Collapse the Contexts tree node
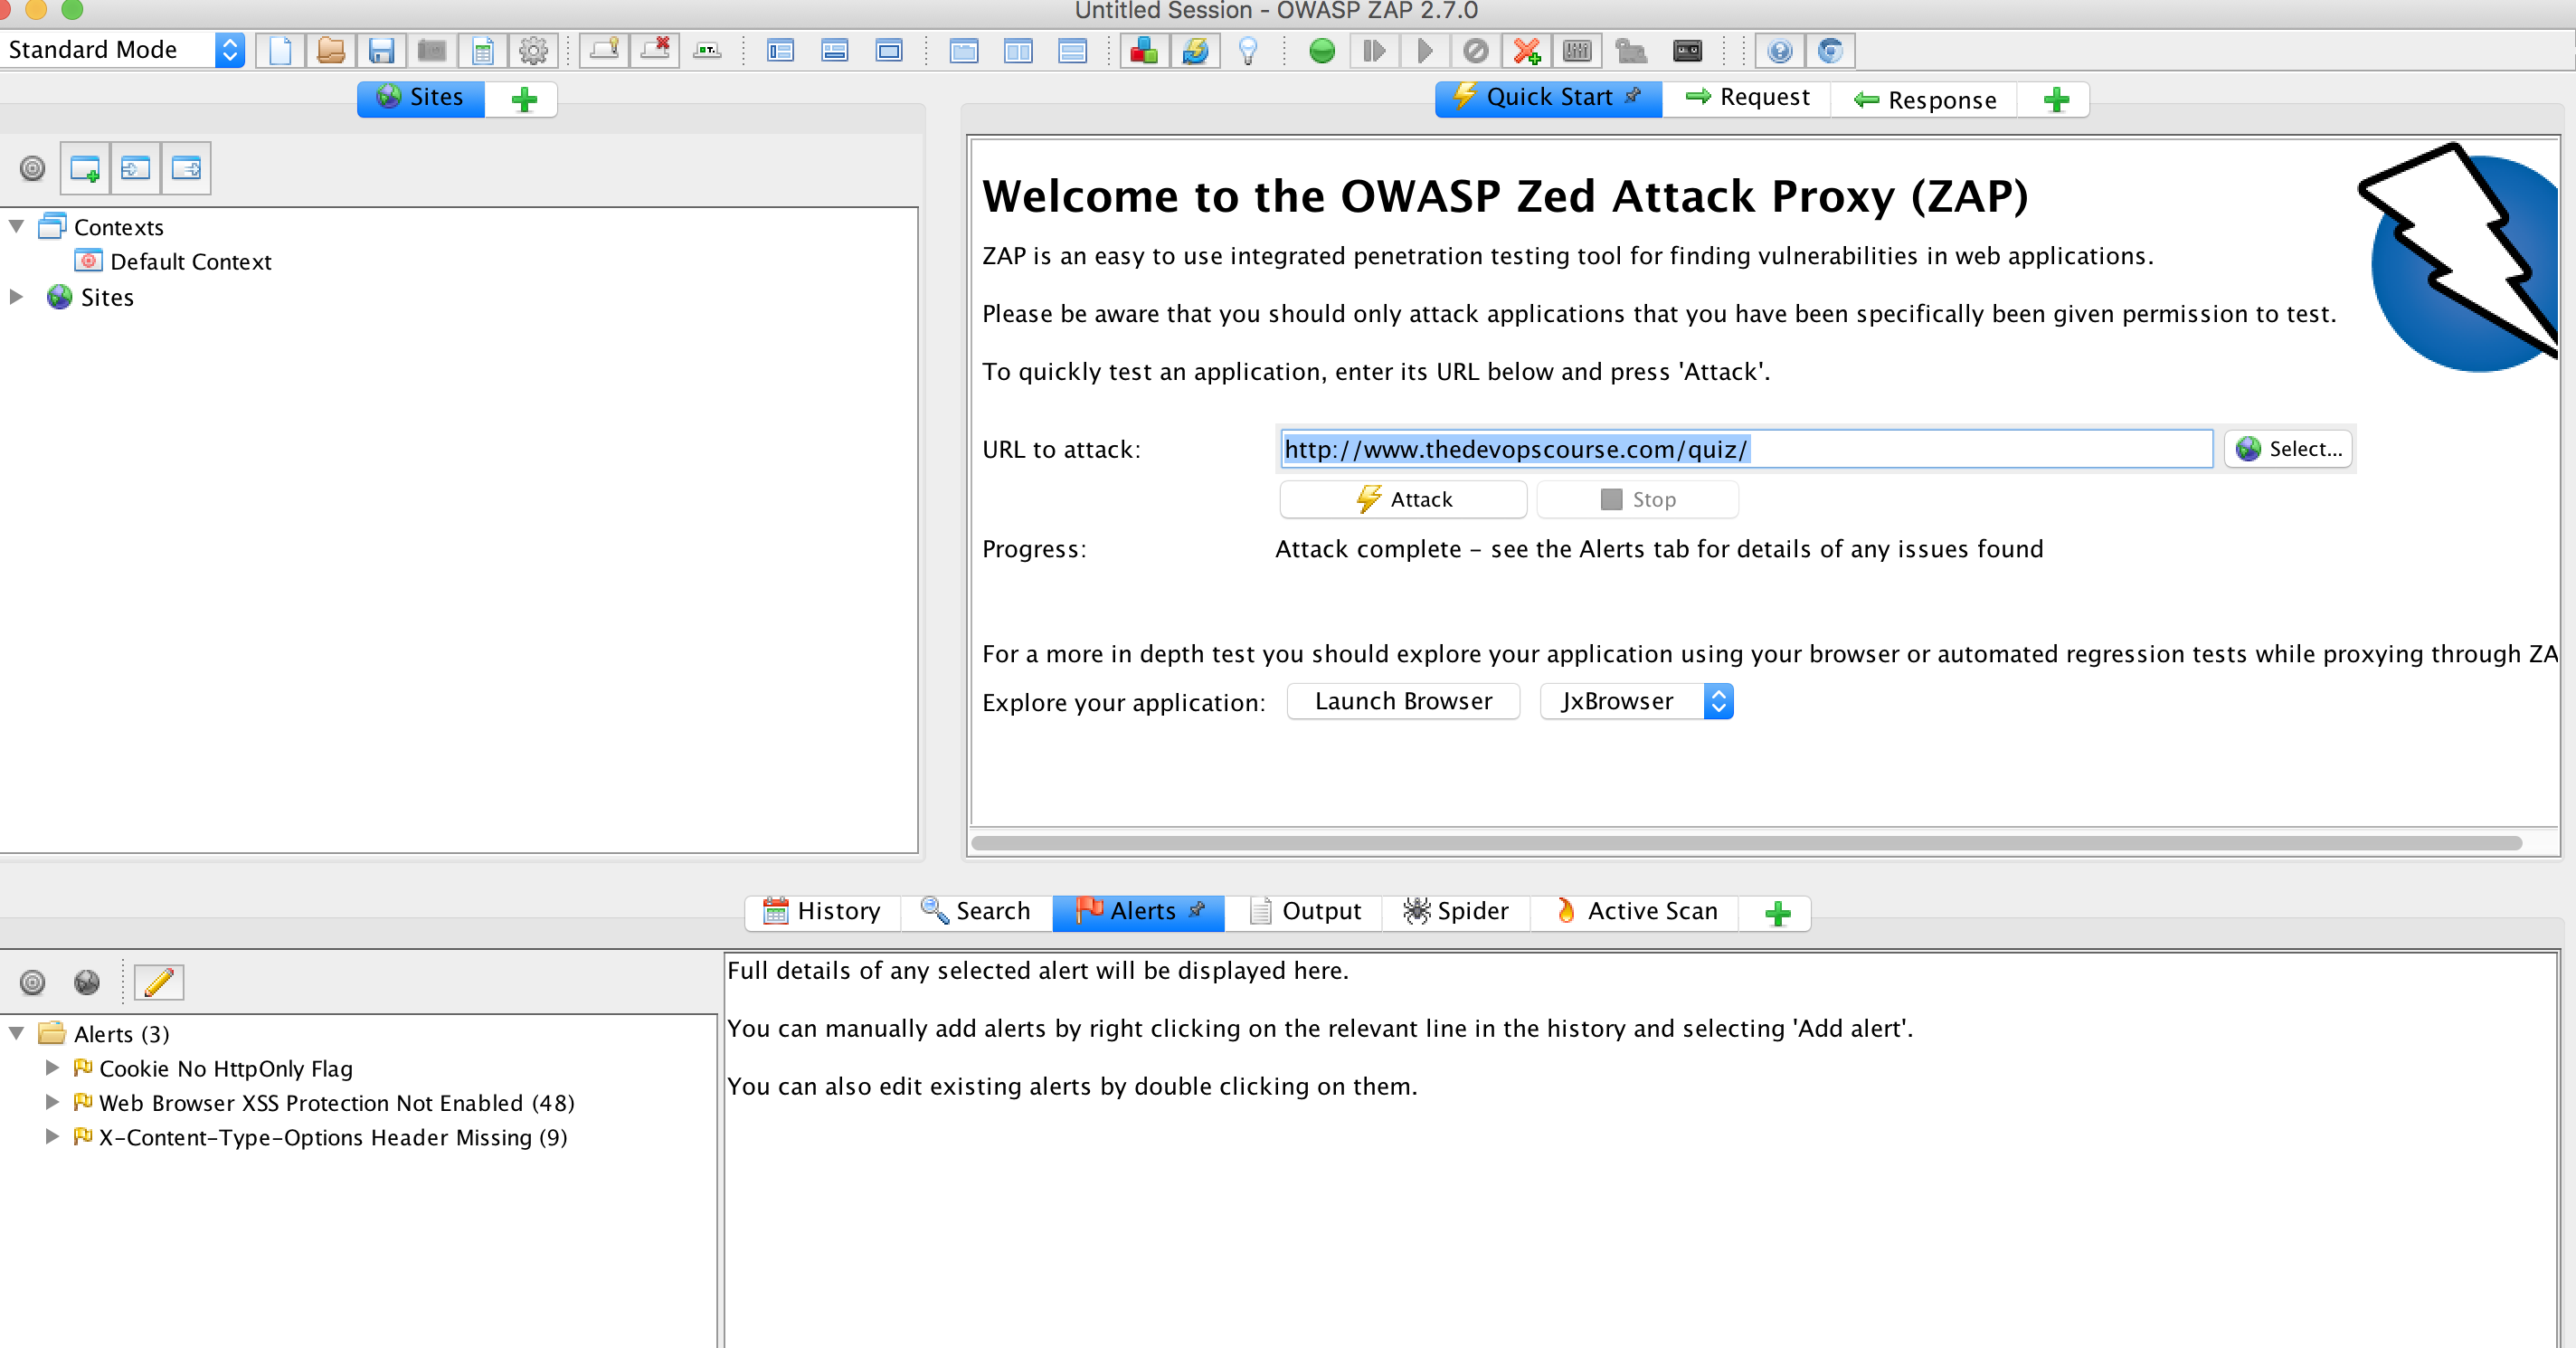 click(17, 226)
